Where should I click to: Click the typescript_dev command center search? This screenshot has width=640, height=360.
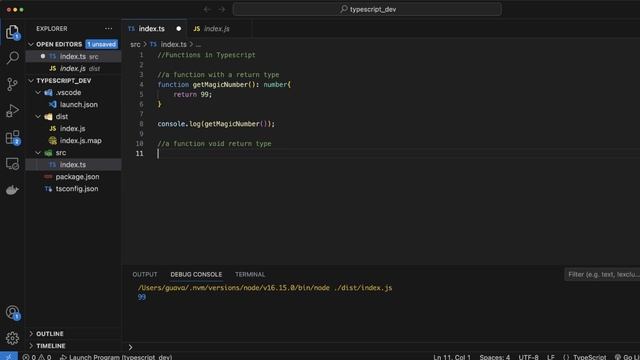[367, 9]
